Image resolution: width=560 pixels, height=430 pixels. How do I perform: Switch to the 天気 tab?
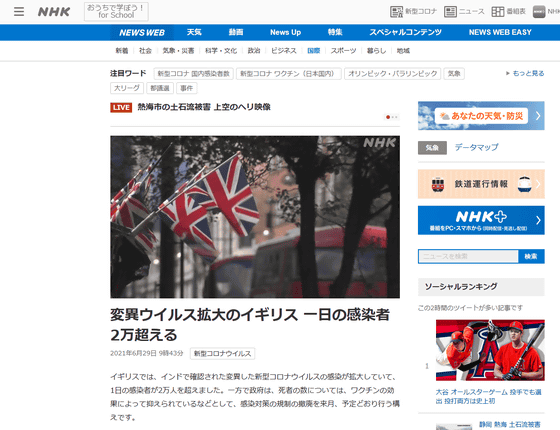tap(194, 32)
